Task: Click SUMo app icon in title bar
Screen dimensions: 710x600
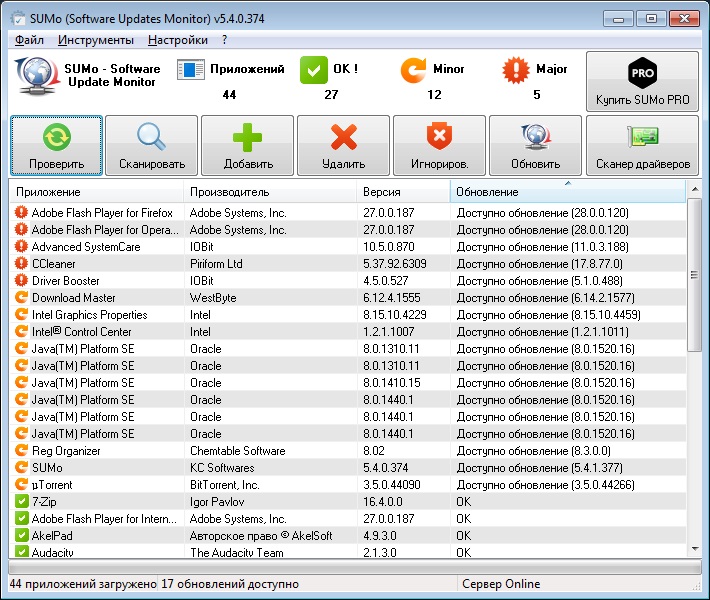Action: point(18,19)
